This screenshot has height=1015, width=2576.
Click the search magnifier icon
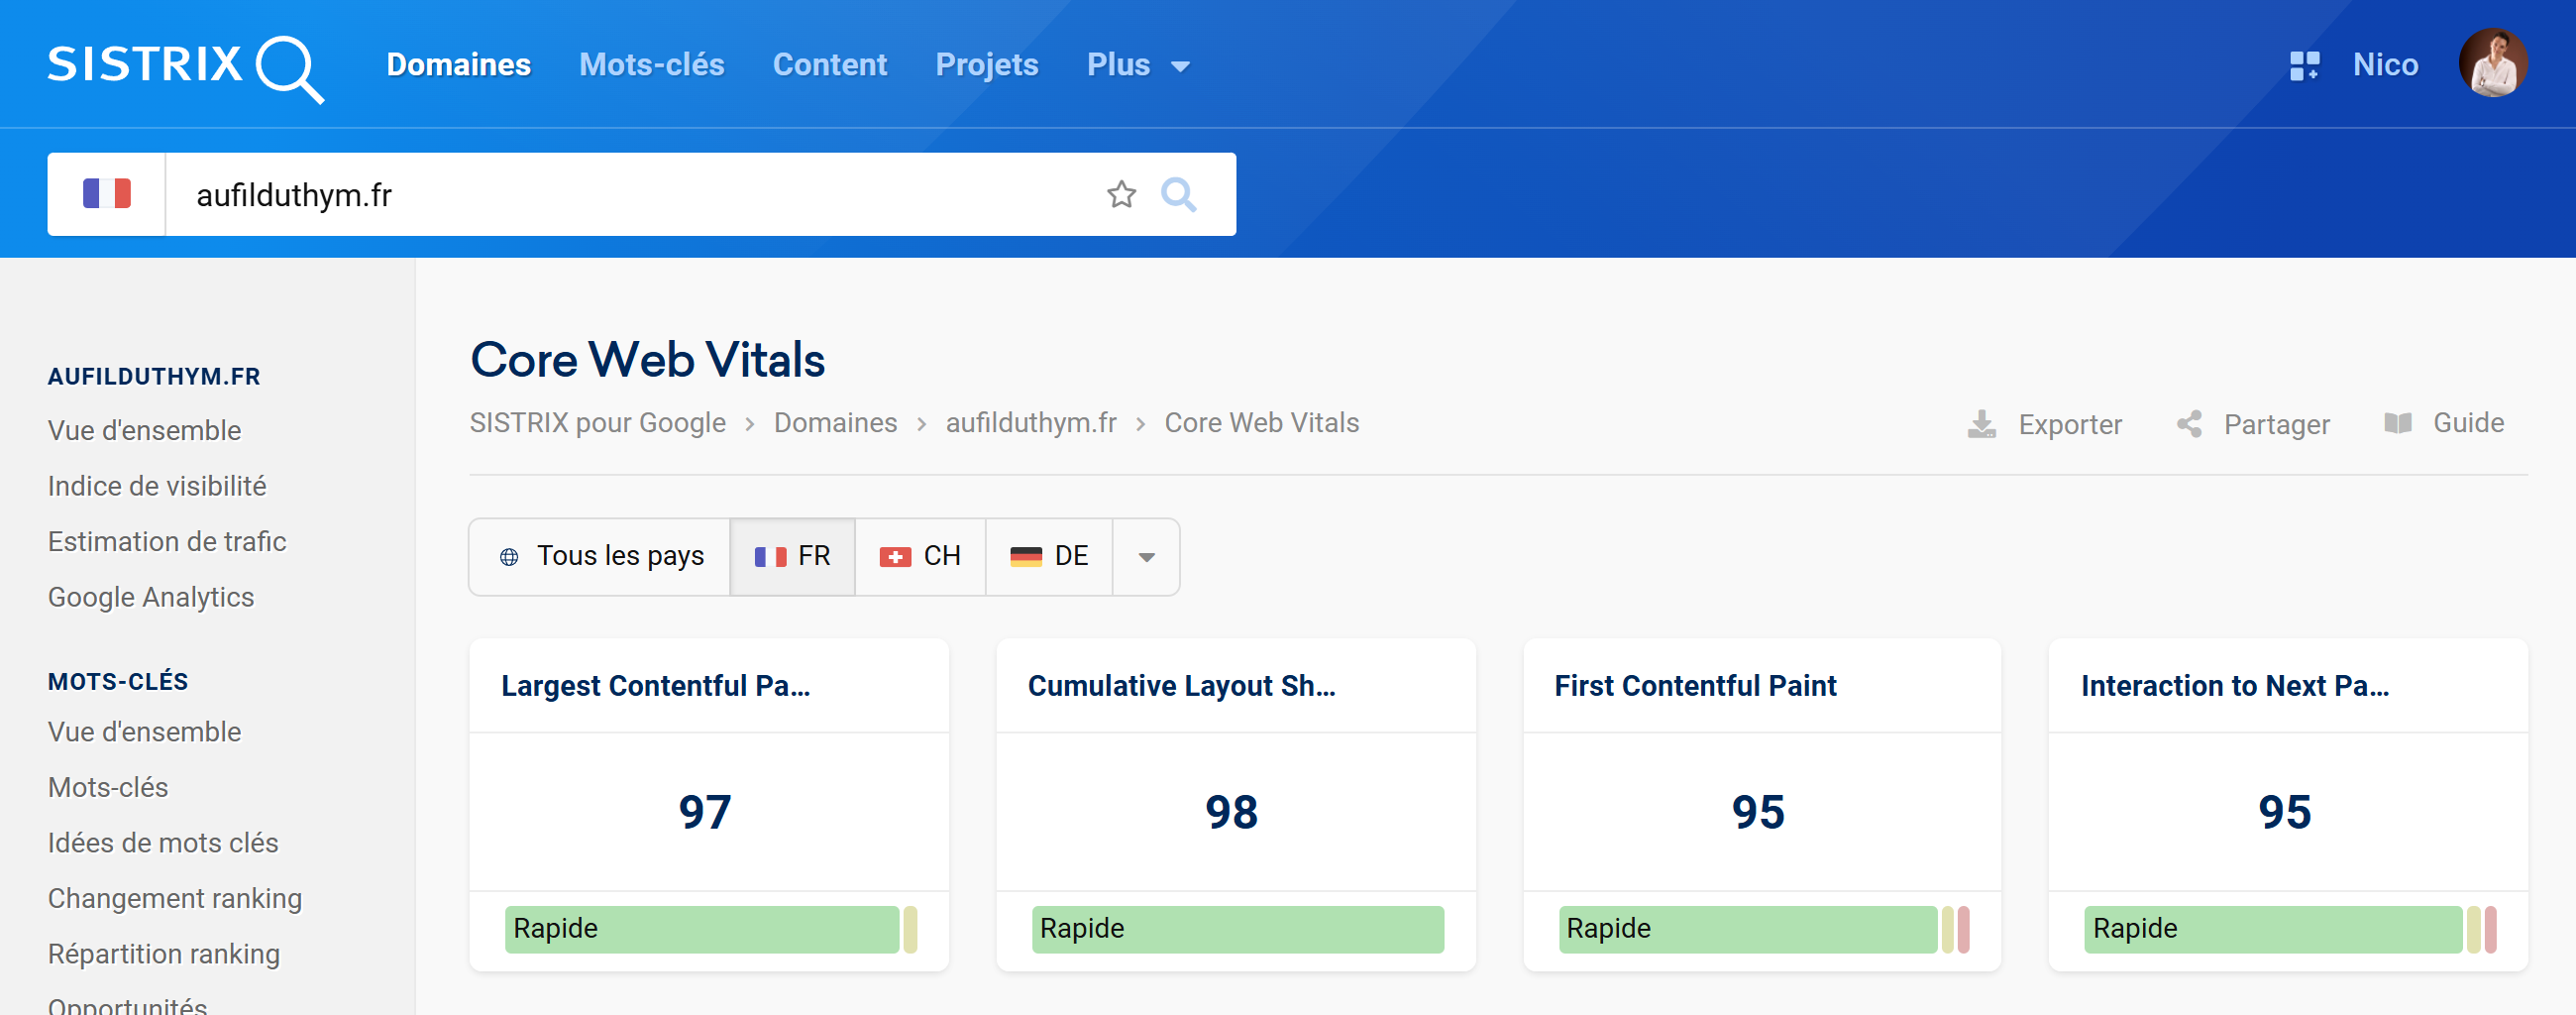pyautogui.click(x=1178, y=194)
